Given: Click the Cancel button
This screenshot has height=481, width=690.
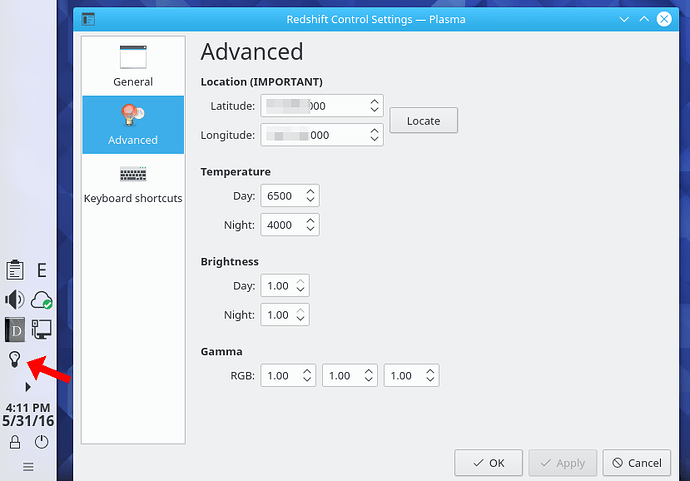Looking at the screenshot, I should 637,463.
